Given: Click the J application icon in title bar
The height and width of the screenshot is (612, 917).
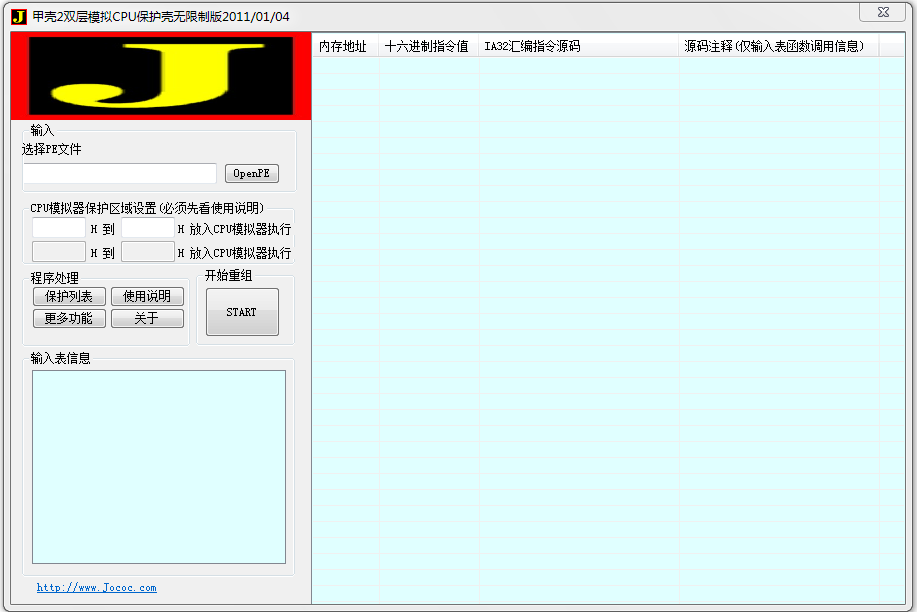Looking at the screenshot, I should click(19, 16).
